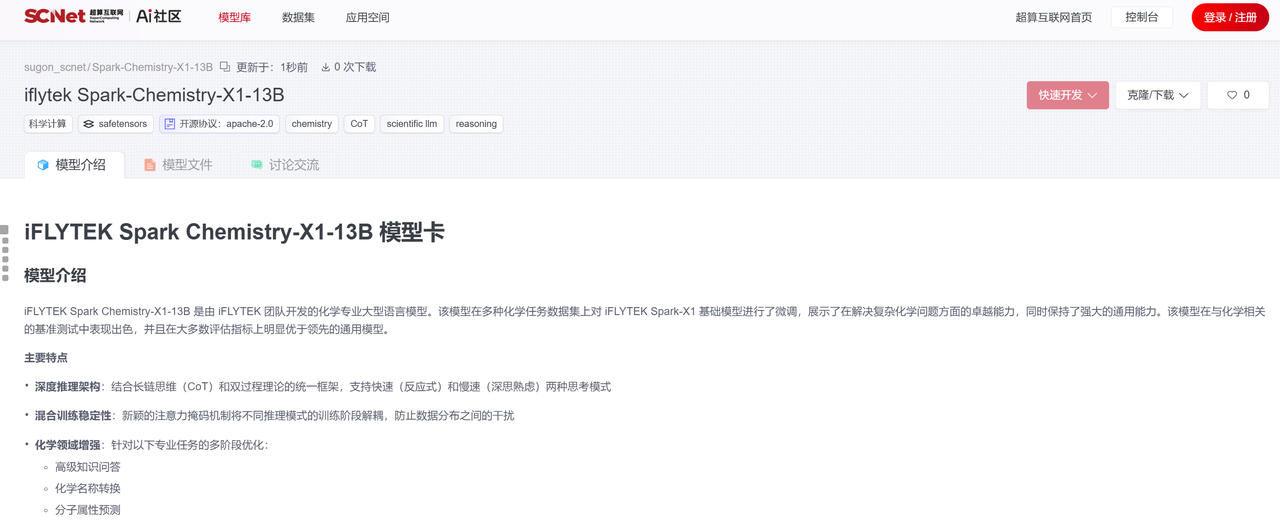
Task: Click the title iflytek Spark-Chemistry-X1-13B
Action: pos(154,95)
